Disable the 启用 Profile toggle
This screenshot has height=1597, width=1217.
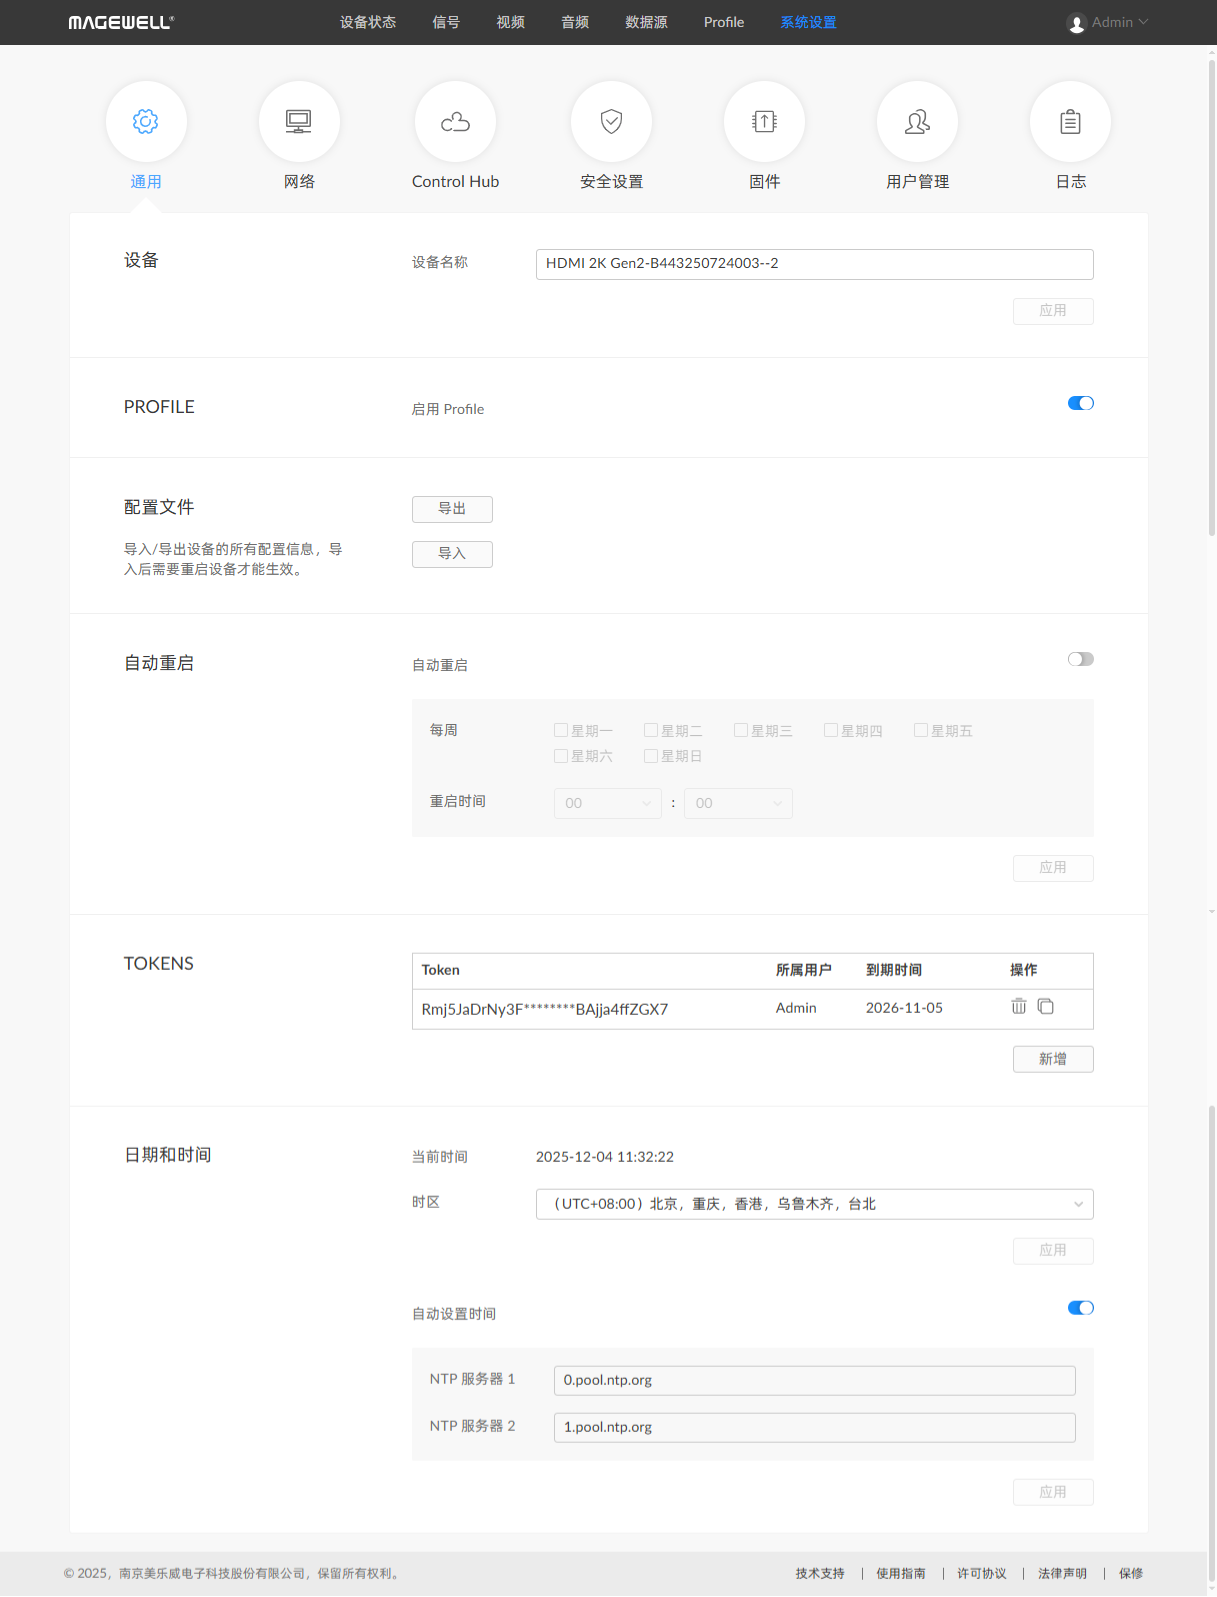(x=1080, y=403)
